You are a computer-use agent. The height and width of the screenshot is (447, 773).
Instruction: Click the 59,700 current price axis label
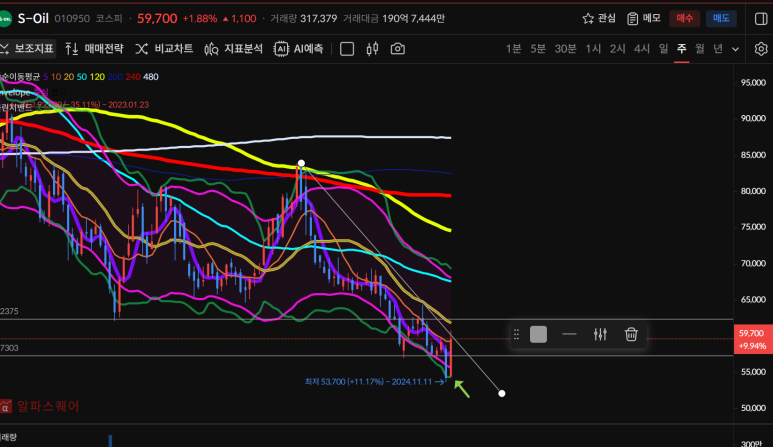[751, 339]
